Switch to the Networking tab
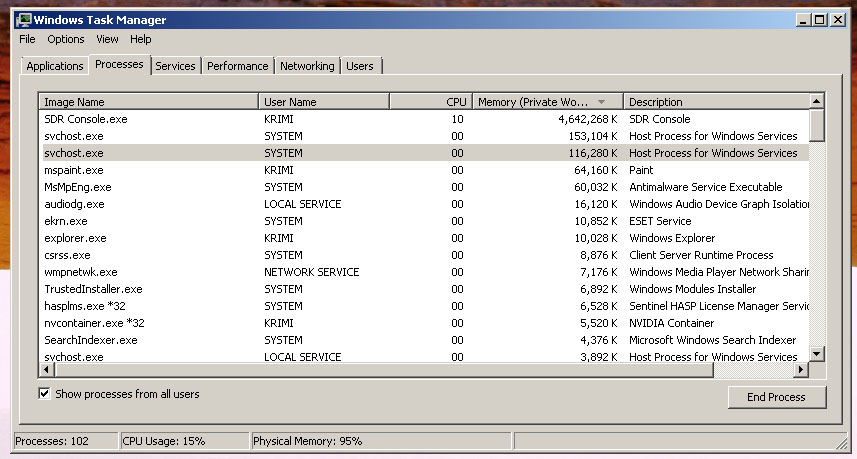The image size is (857, 459). [307, 66]
